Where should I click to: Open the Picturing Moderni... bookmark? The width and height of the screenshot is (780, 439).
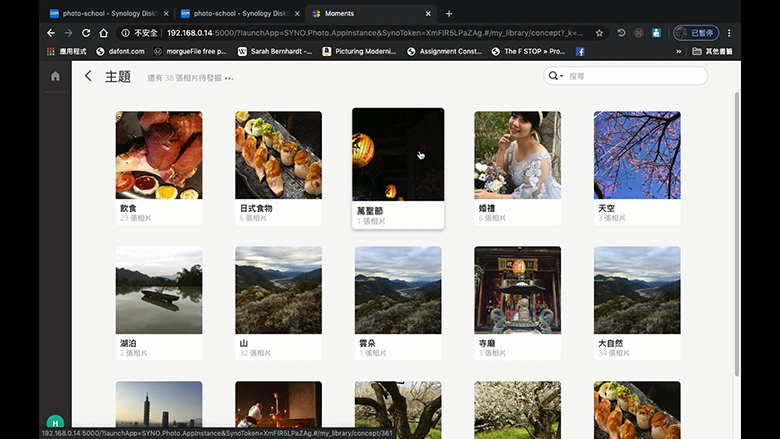tap(359, 51)
